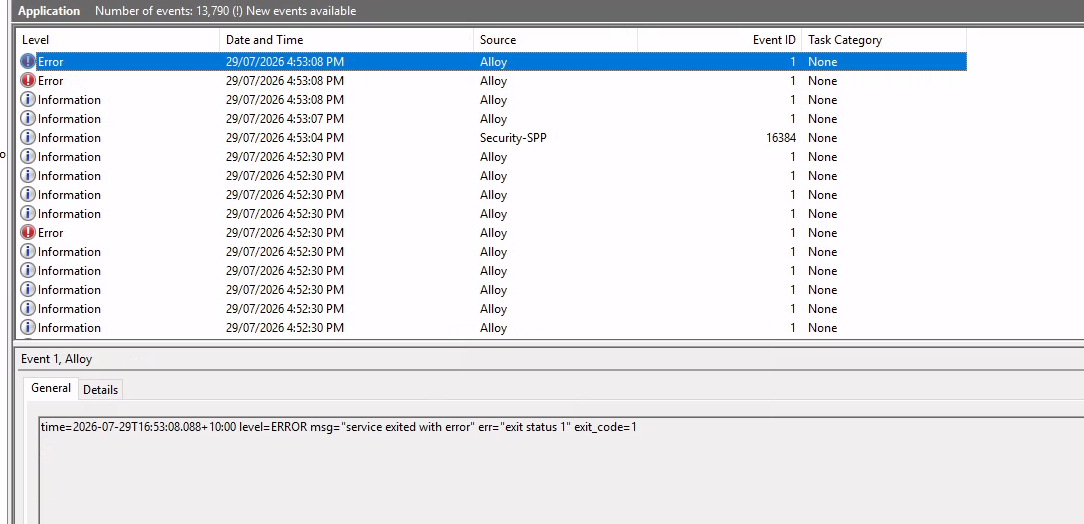The image size is (1084, 524).
Task: Click the Task Category column header
Action: pyautogui.click(x=884, y=40)
